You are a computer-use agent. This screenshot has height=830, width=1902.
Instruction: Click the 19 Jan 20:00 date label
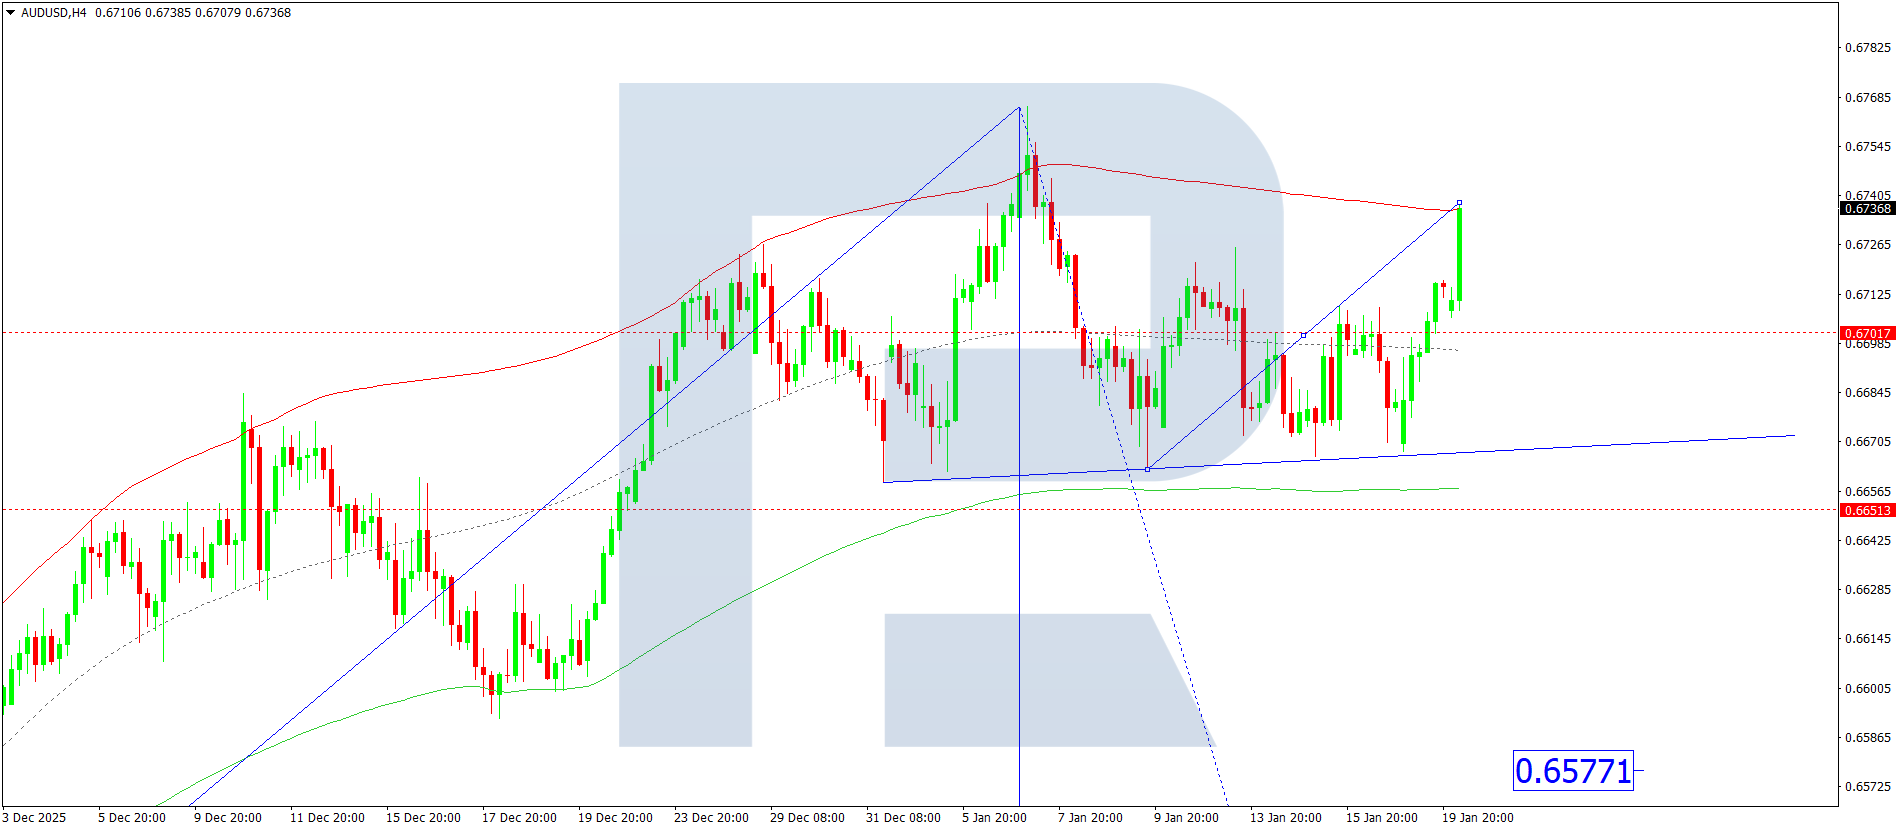click(x=1477, y=818)
